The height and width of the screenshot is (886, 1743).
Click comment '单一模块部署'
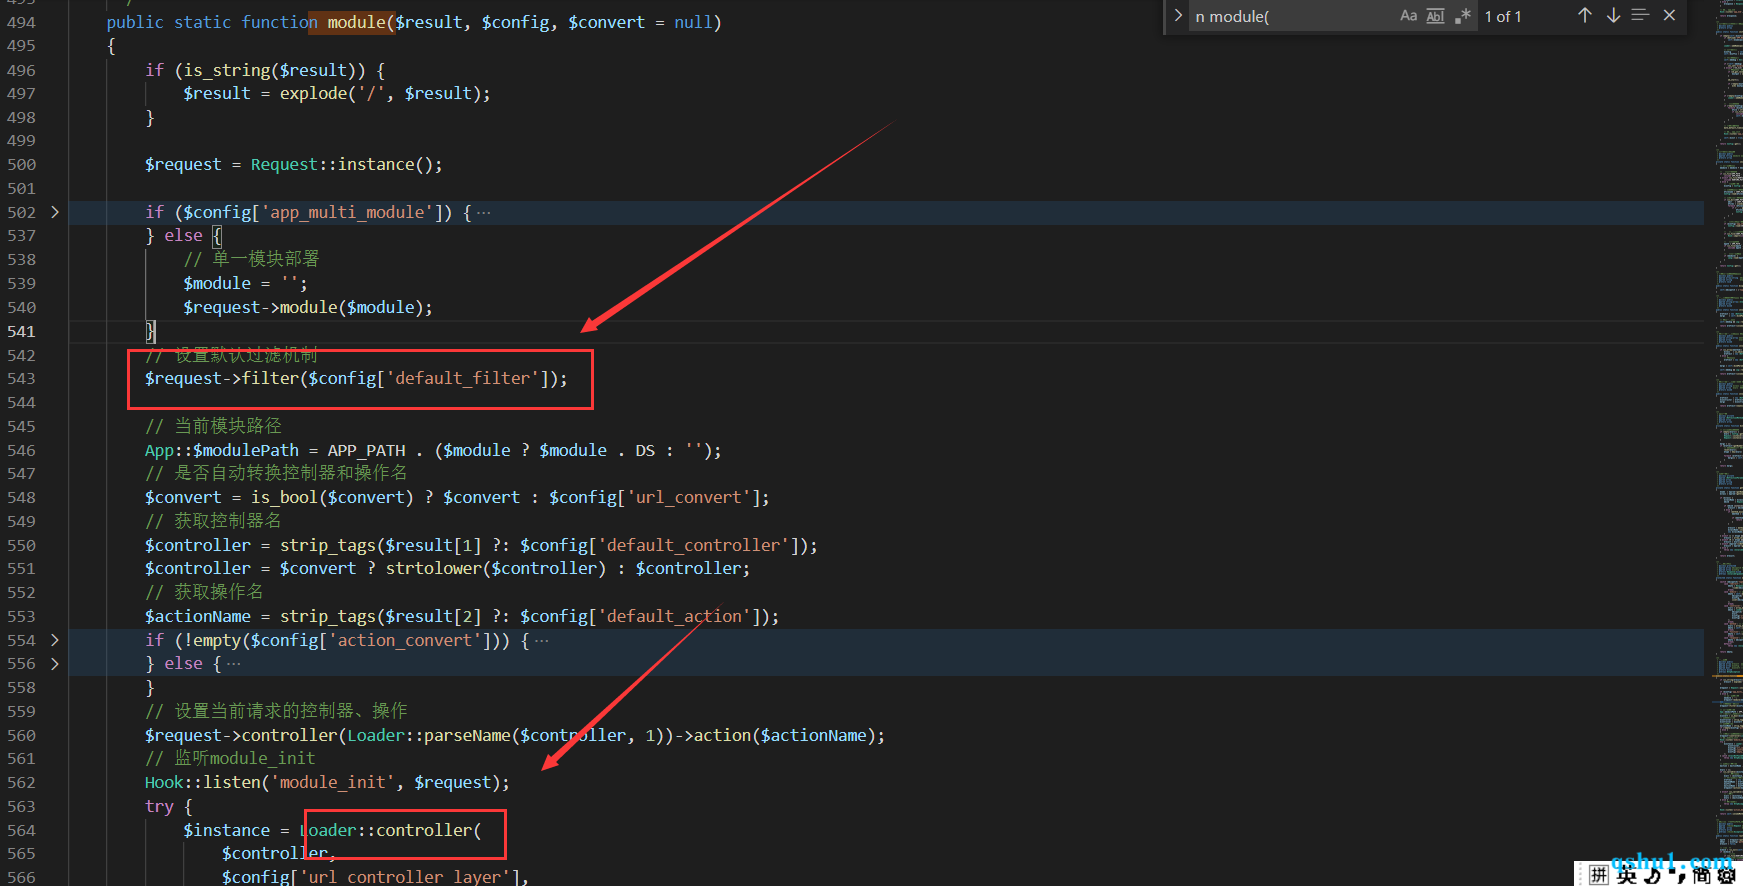[x=266, y=259]
